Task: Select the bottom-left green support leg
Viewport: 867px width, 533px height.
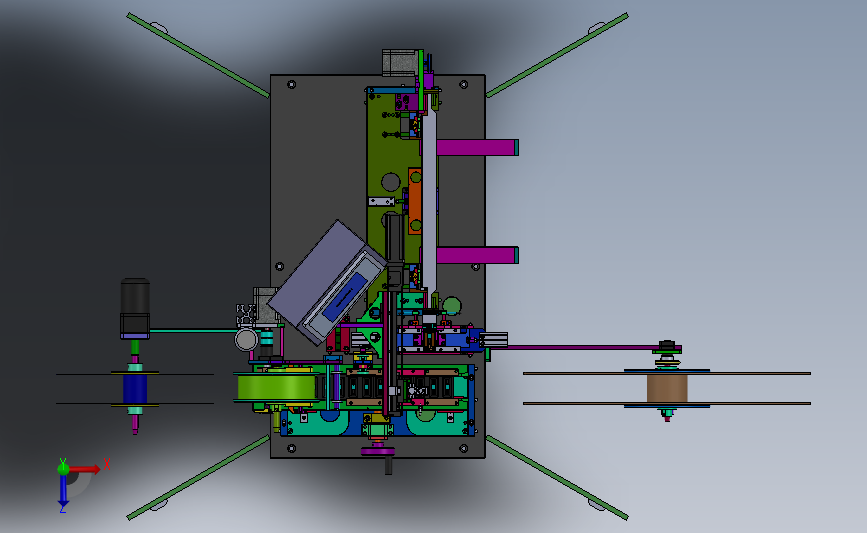Action: [x=198, y=478]
